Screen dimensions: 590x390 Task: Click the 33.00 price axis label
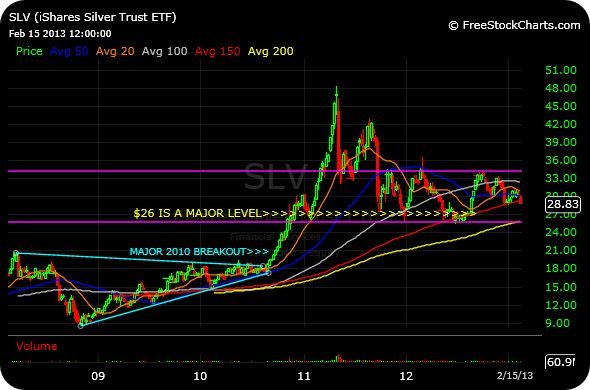[x=561, y=178]
